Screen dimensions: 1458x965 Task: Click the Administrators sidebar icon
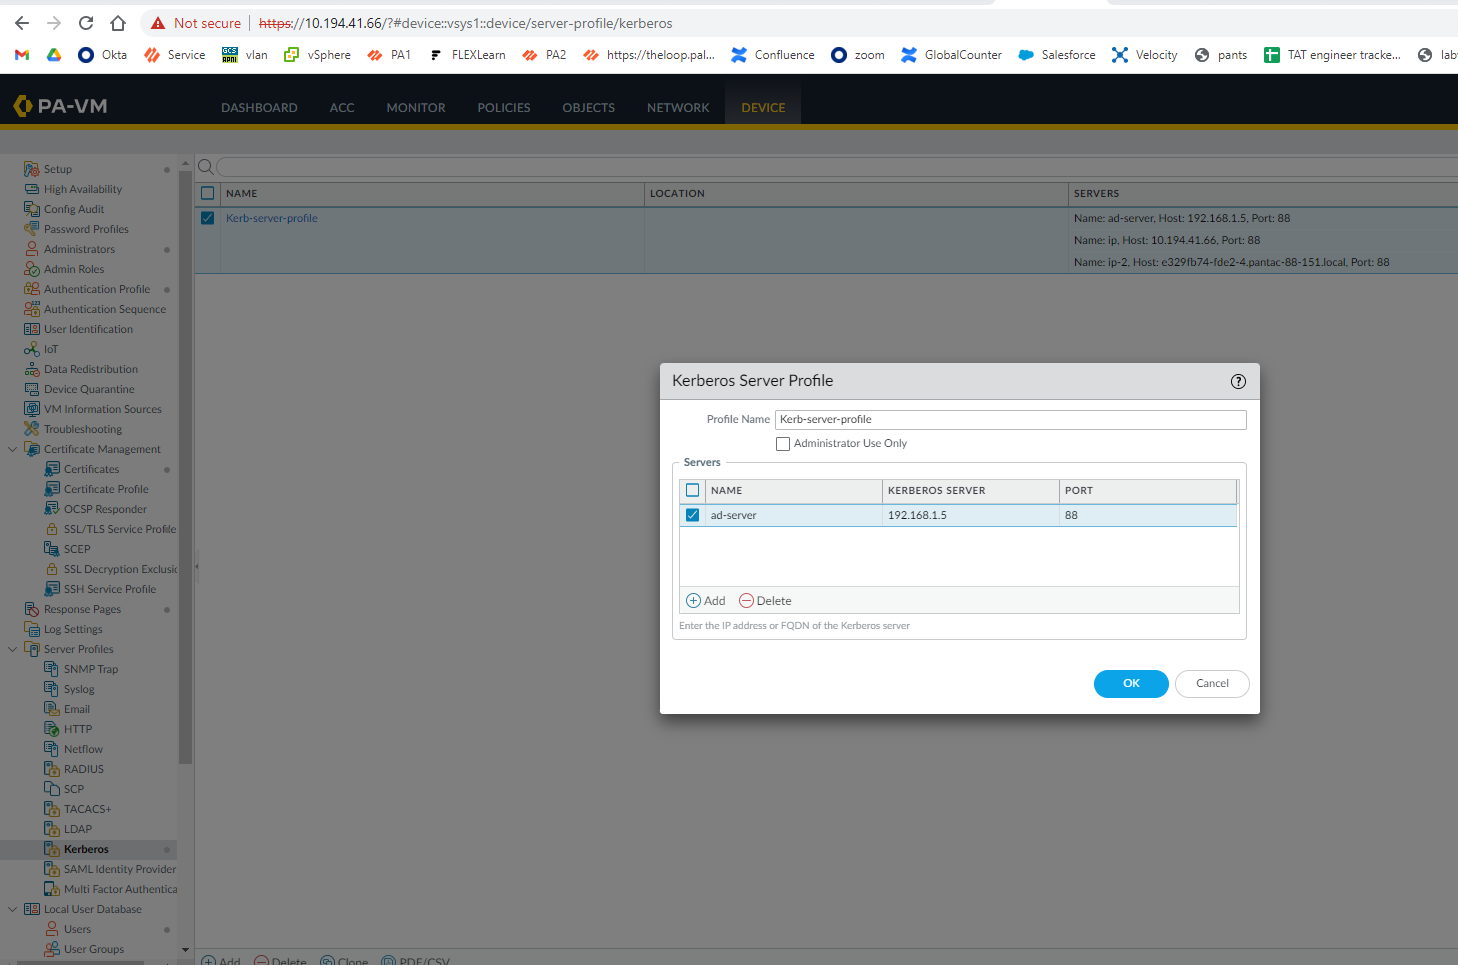(32, 249)
